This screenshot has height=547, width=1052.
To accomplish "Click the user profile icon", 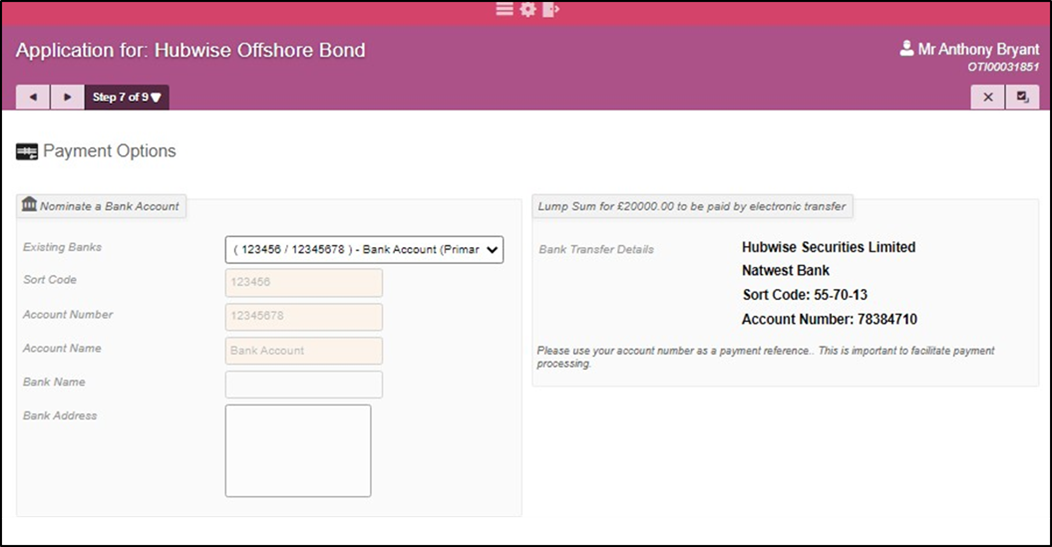I will [906, 48].
